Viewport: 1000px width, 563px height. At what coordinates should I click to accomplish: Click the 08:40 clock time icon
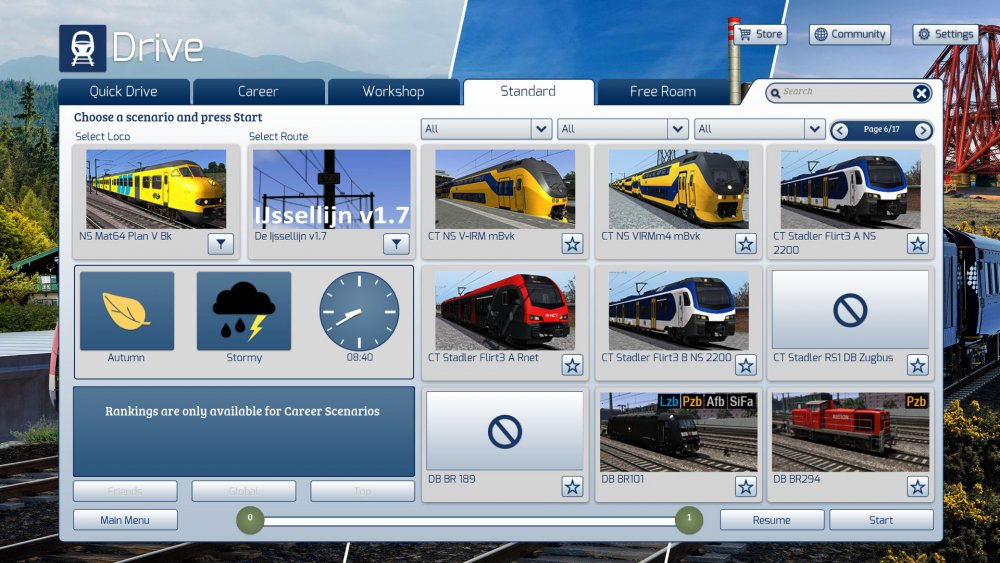(x=359, y=311)
